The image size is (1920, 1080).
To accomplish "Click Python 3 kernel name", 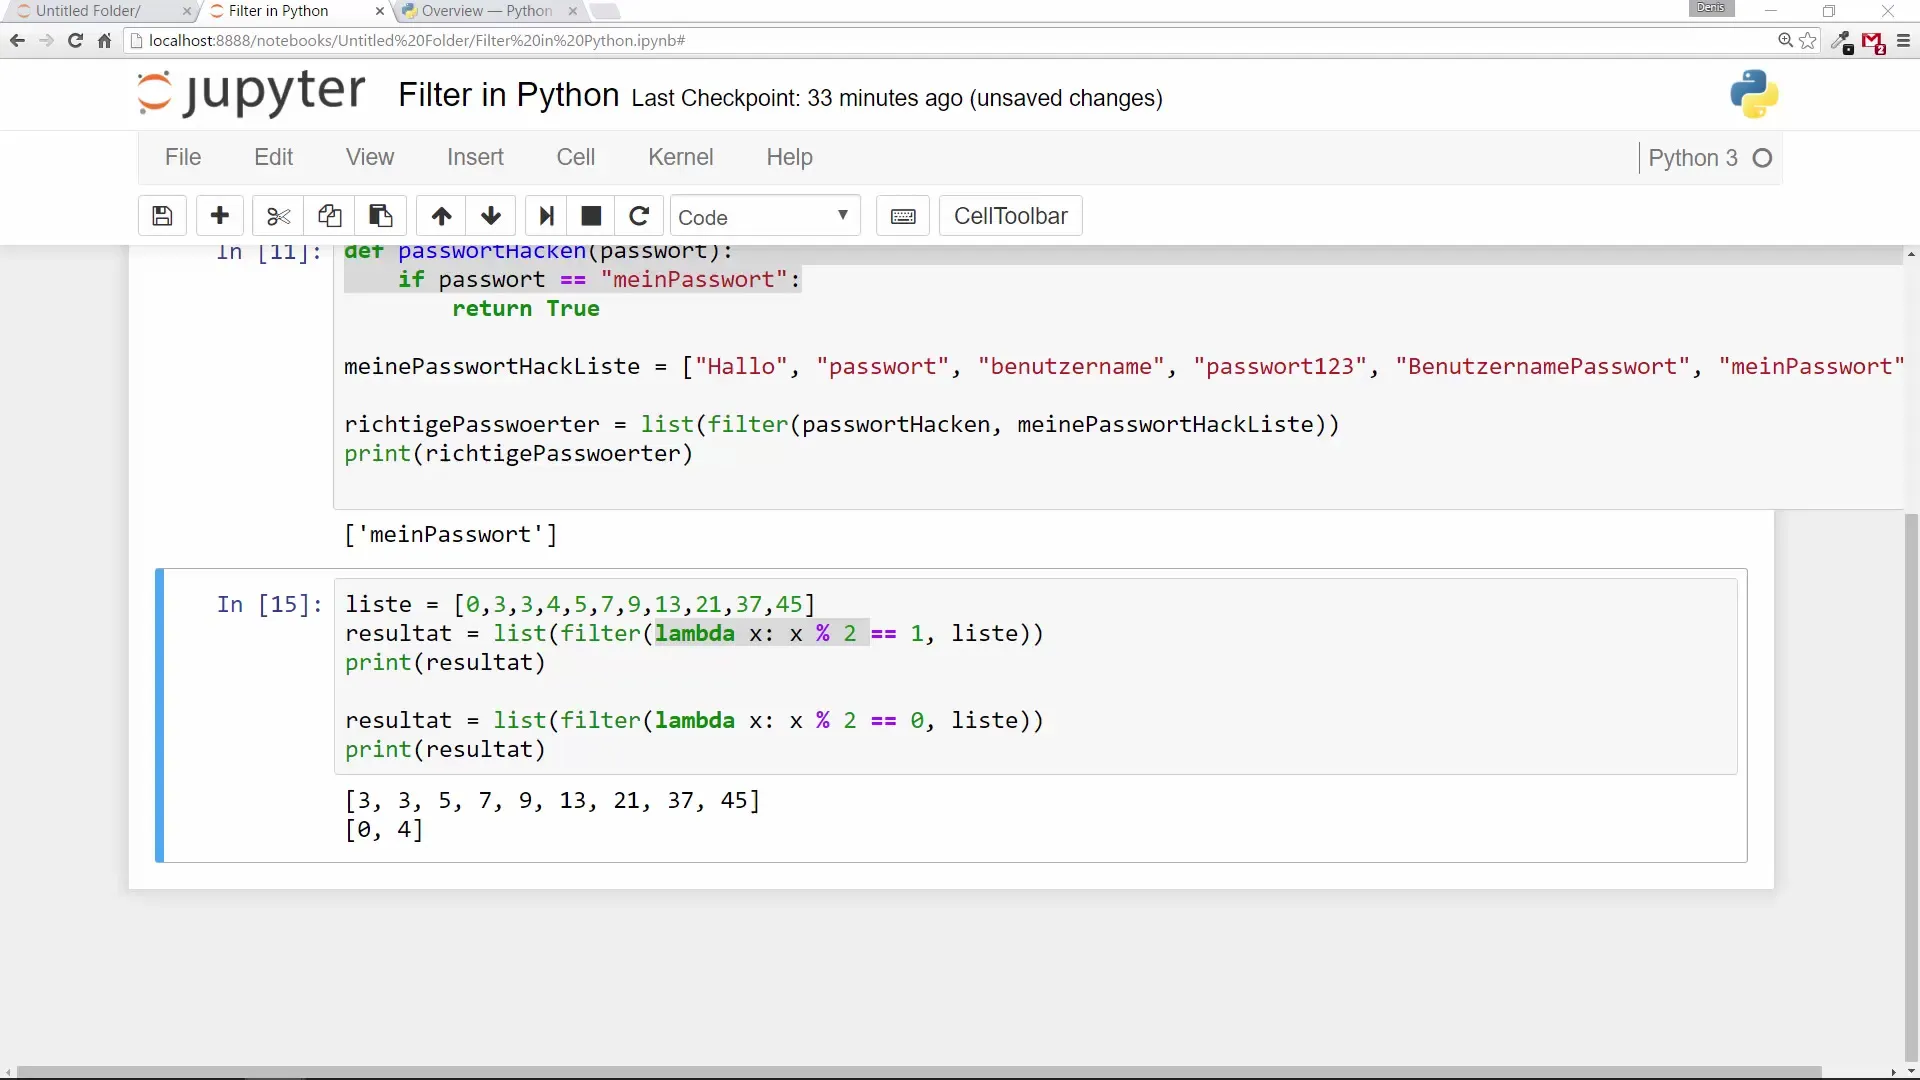I will [1693, 158].
